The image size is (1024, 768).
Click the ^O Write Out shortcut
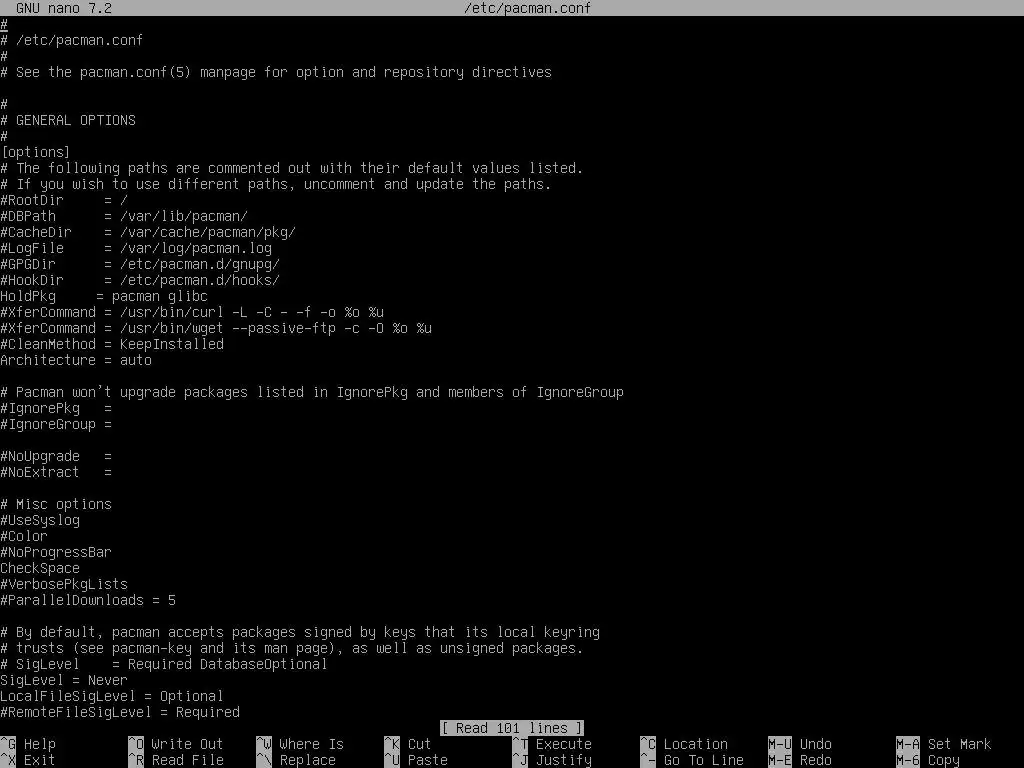(176, 744)
